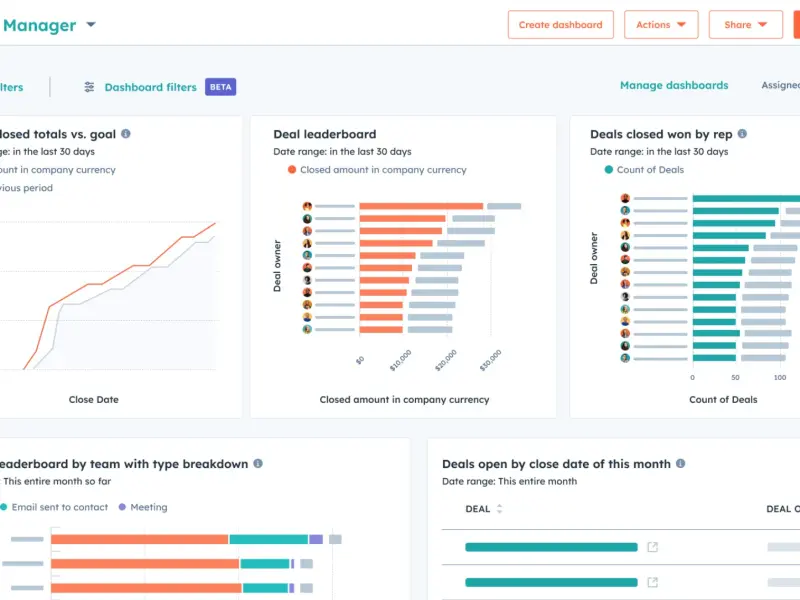Click info icon beside Deals closed won by rep
Viewport: 800px width, 600px height.
(742, 134)
